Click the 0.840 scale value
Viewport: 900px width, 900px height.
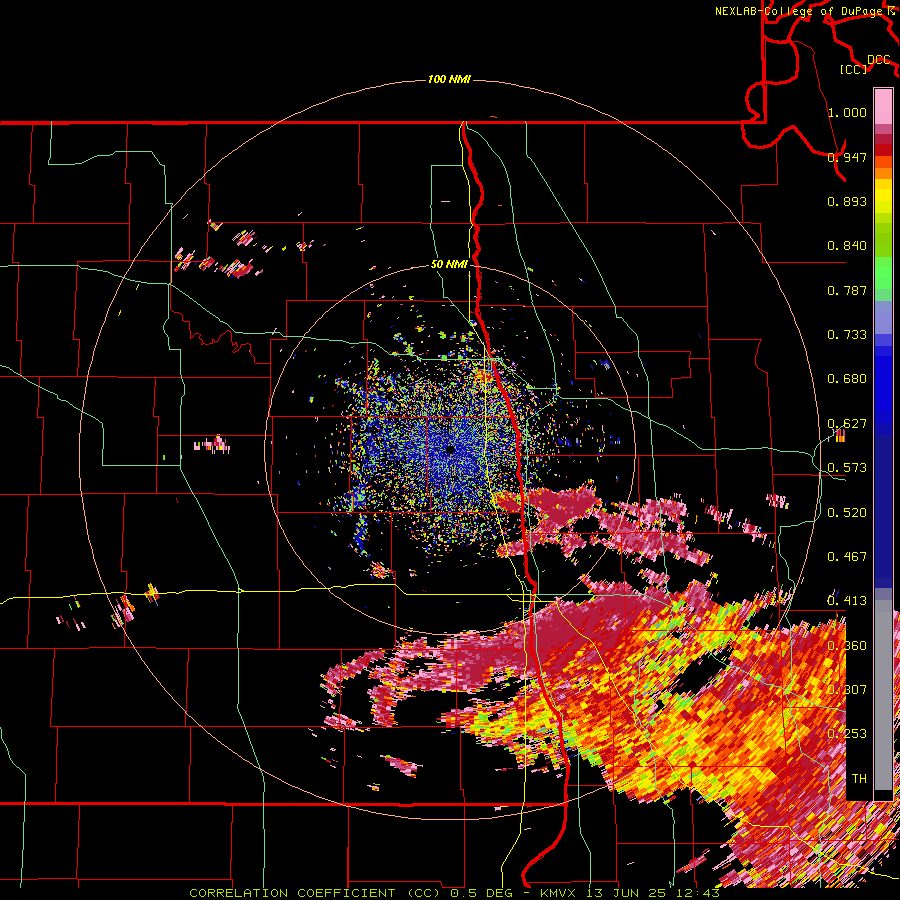point(847,246)
